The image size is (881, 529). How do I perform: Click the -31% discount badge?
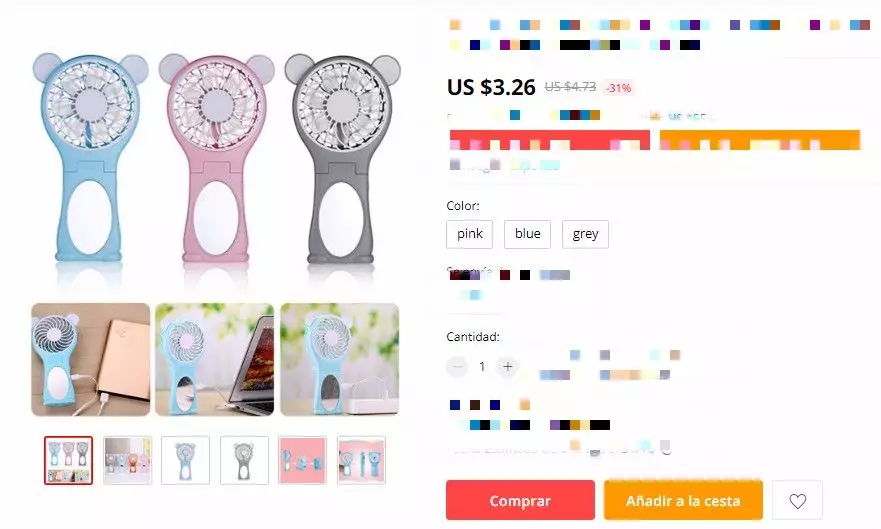tap(619, 88)
